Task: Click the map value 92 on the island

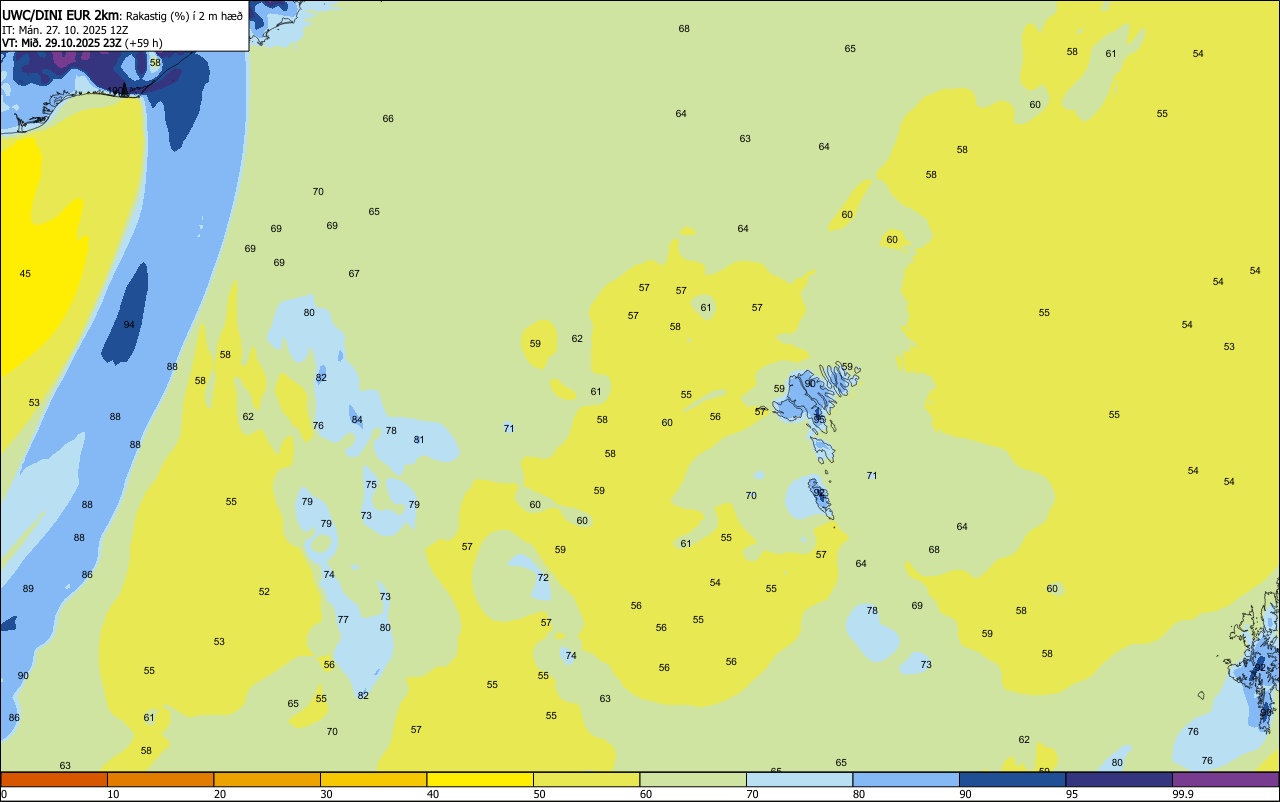Action: (819, 493)
